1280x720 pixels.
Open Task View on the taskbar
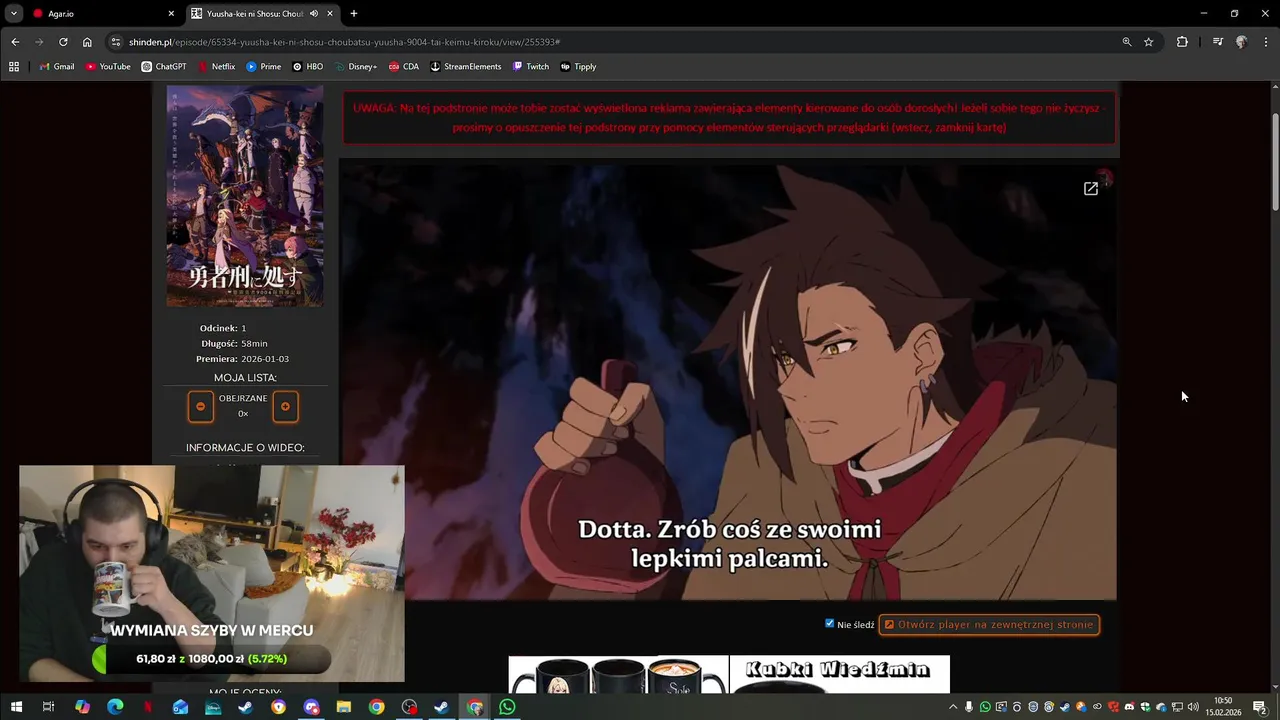tap(48, 707)
